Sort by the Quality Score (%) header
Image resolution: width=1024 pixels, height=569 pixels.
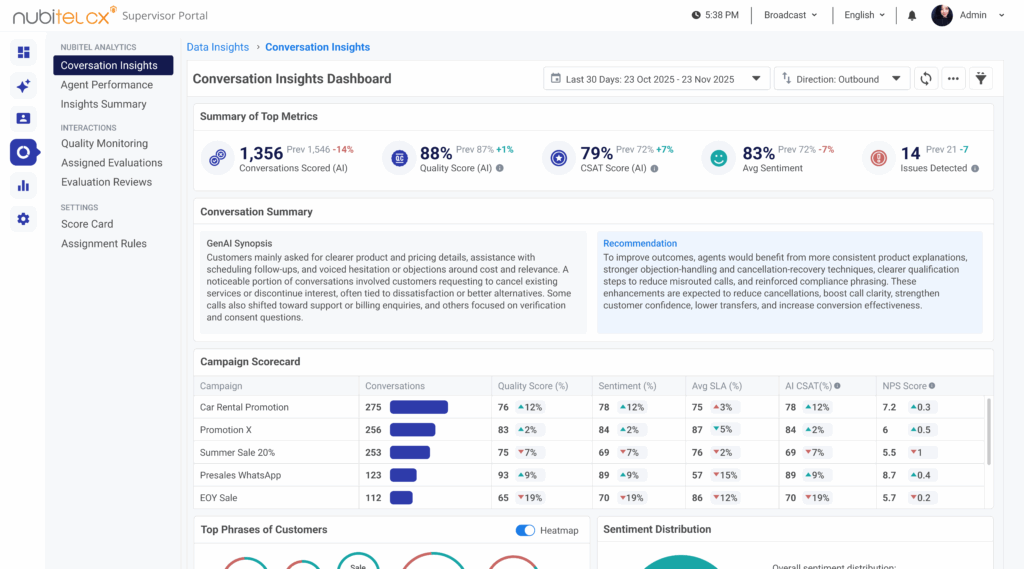533,386
